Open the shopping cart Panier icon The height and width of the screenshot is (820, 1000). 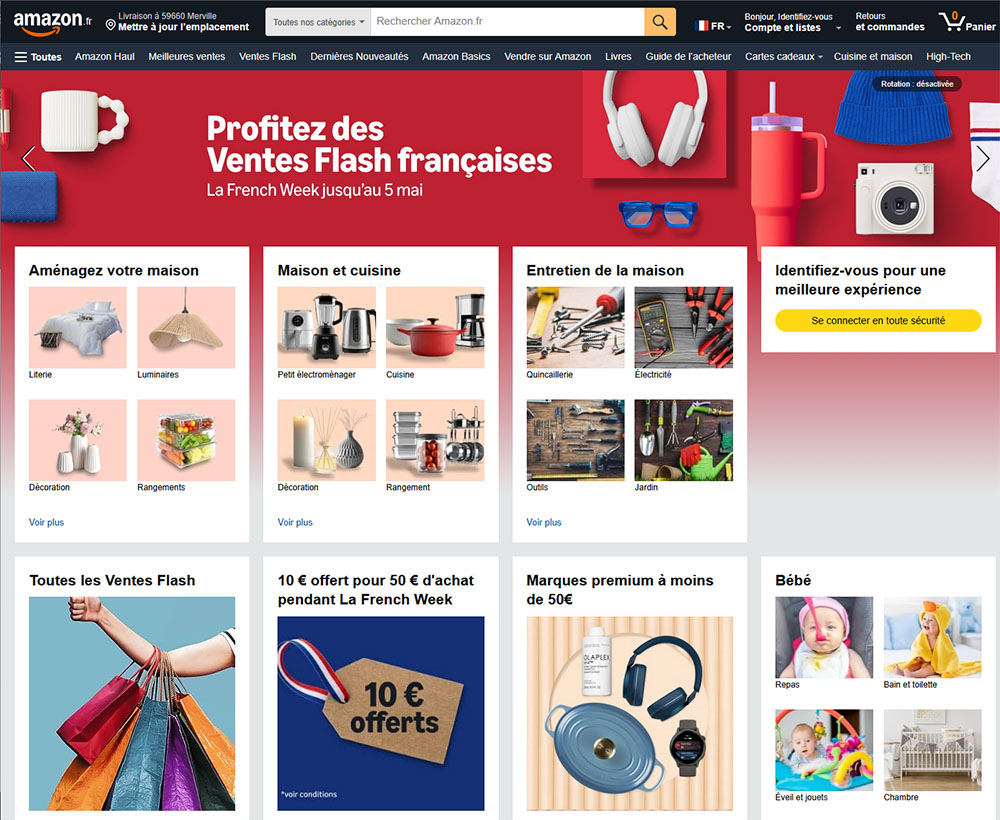coord(967,22)
